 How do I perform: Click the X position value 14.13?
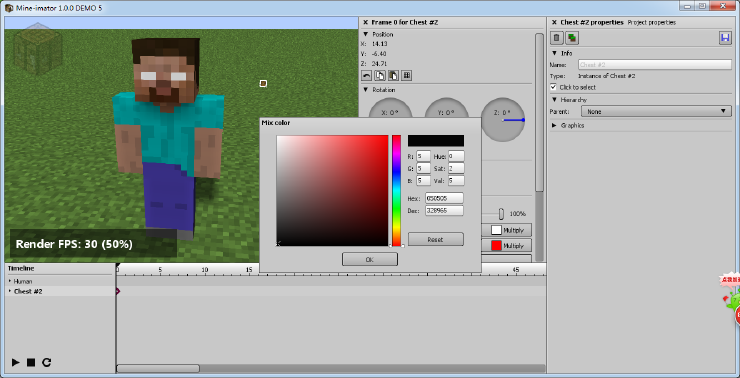[x=379, y=44]
